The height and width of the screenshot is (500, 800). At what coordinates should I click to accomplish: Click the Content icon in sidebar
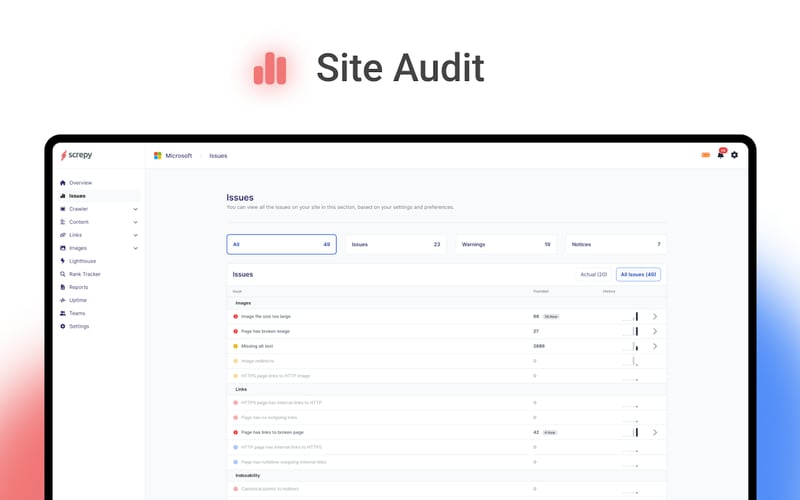(x=63, y=222)
